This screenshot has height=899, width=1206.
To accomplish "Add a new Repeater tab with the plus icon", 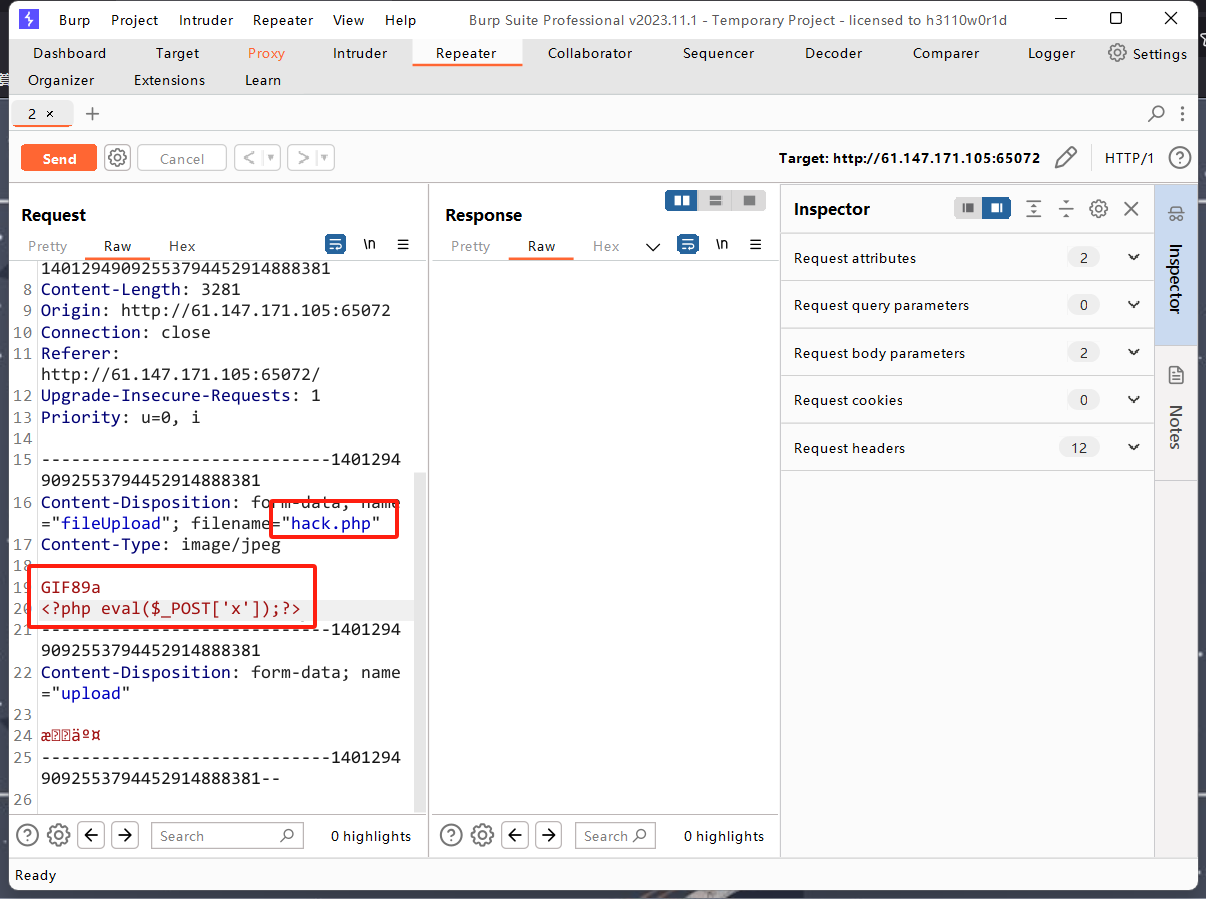I will (x=93, y=114).
